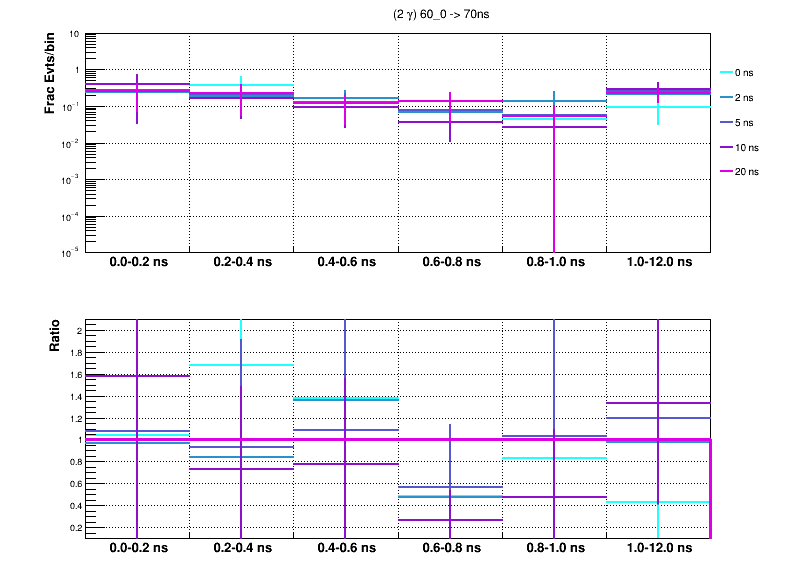Select "0.6-0.8 ns" label under ratio plot
The height and width of the screenshot is (572, 796).
pyautogui.click(x=449, y=549)
